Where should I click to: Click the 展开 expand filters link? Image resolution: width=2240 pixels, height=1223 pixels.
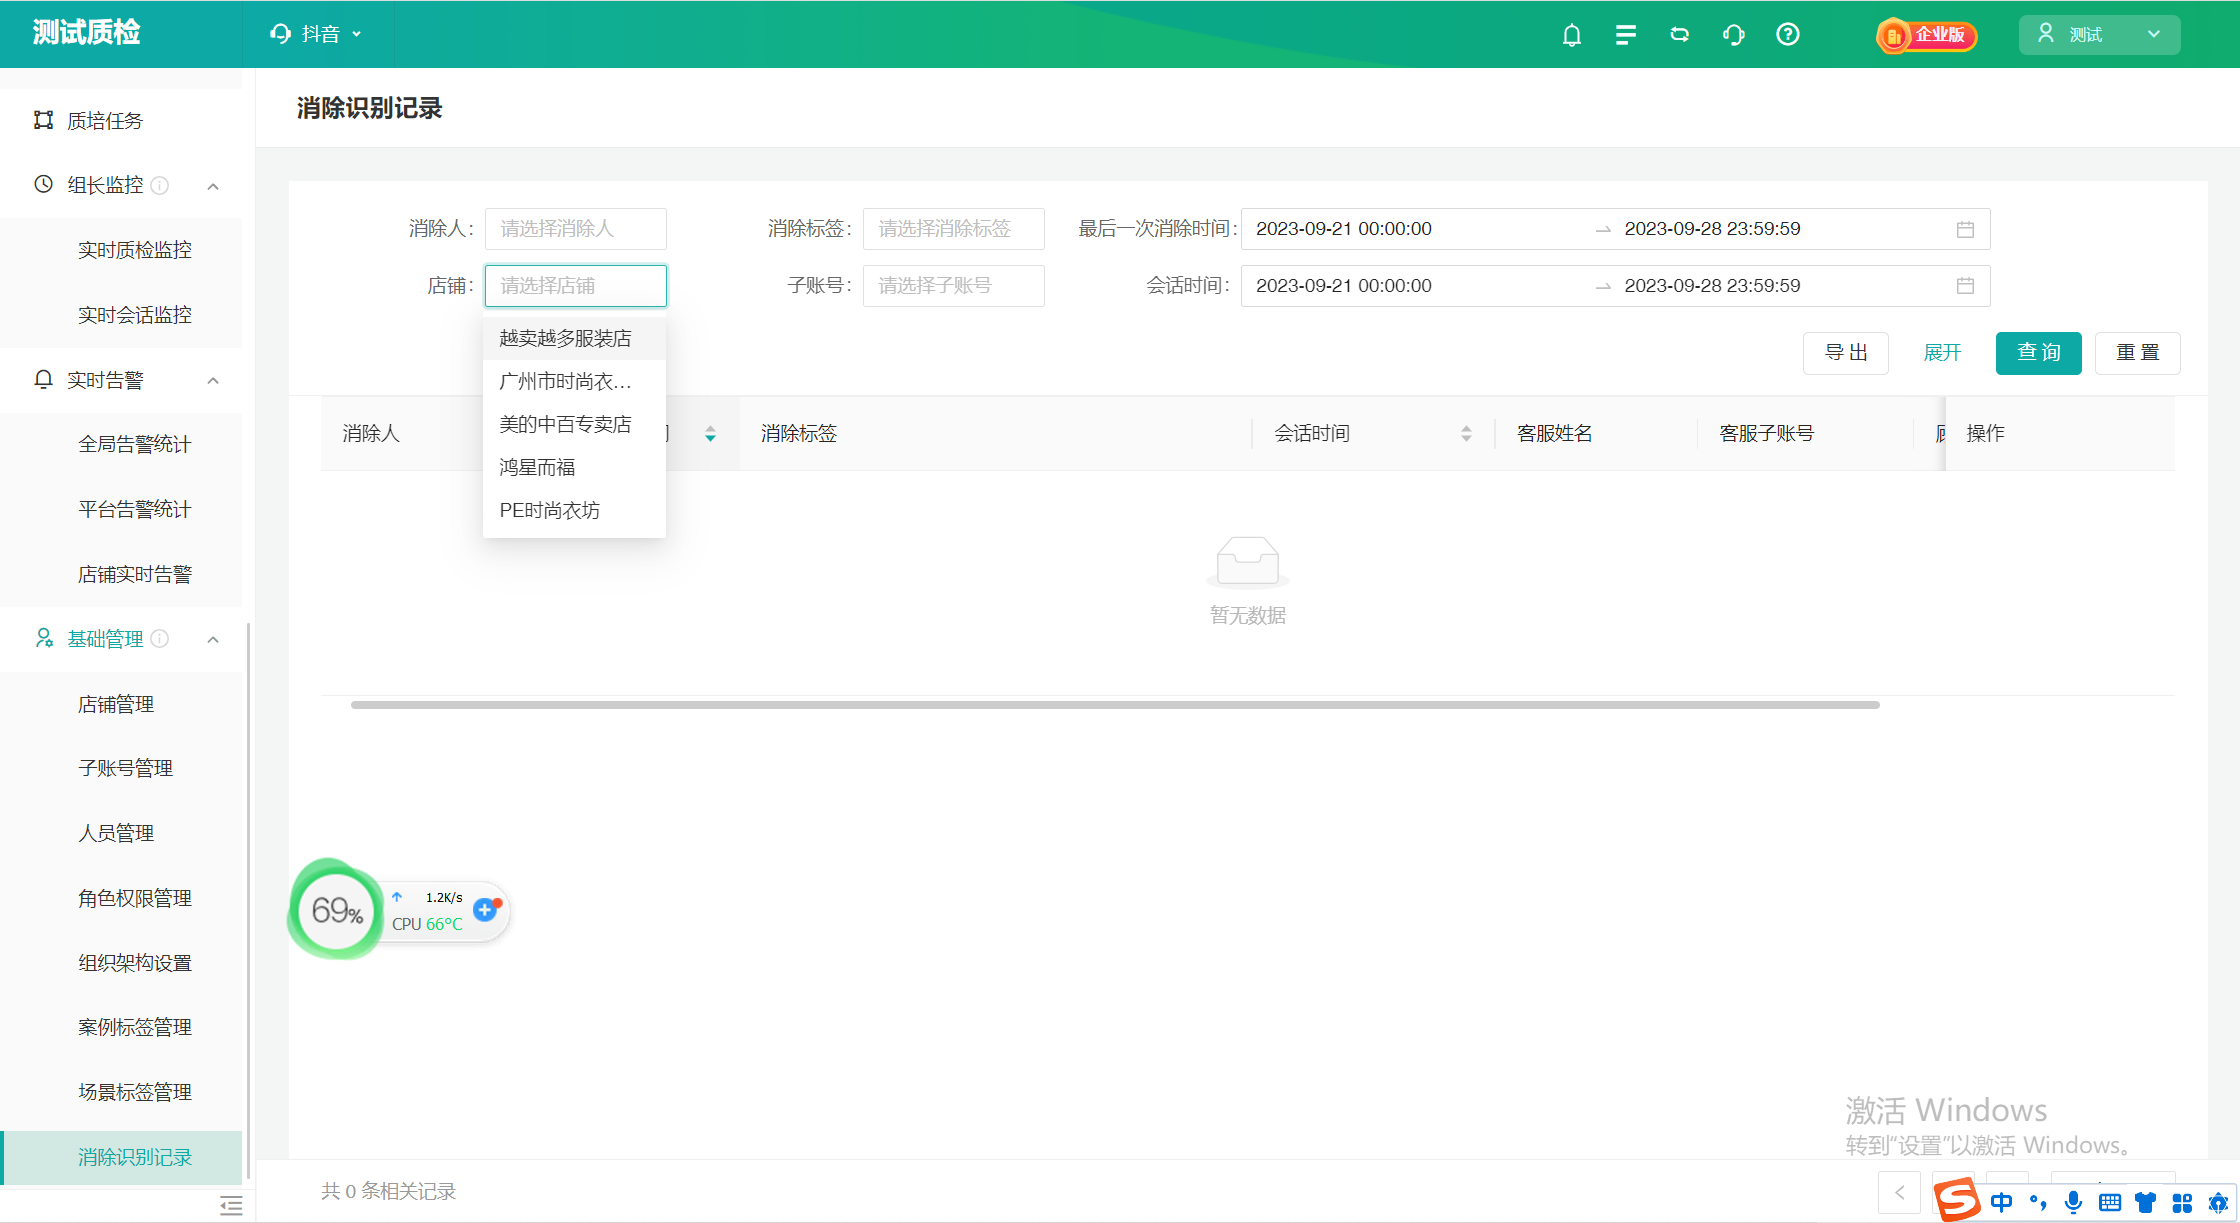pos(1942,353)
